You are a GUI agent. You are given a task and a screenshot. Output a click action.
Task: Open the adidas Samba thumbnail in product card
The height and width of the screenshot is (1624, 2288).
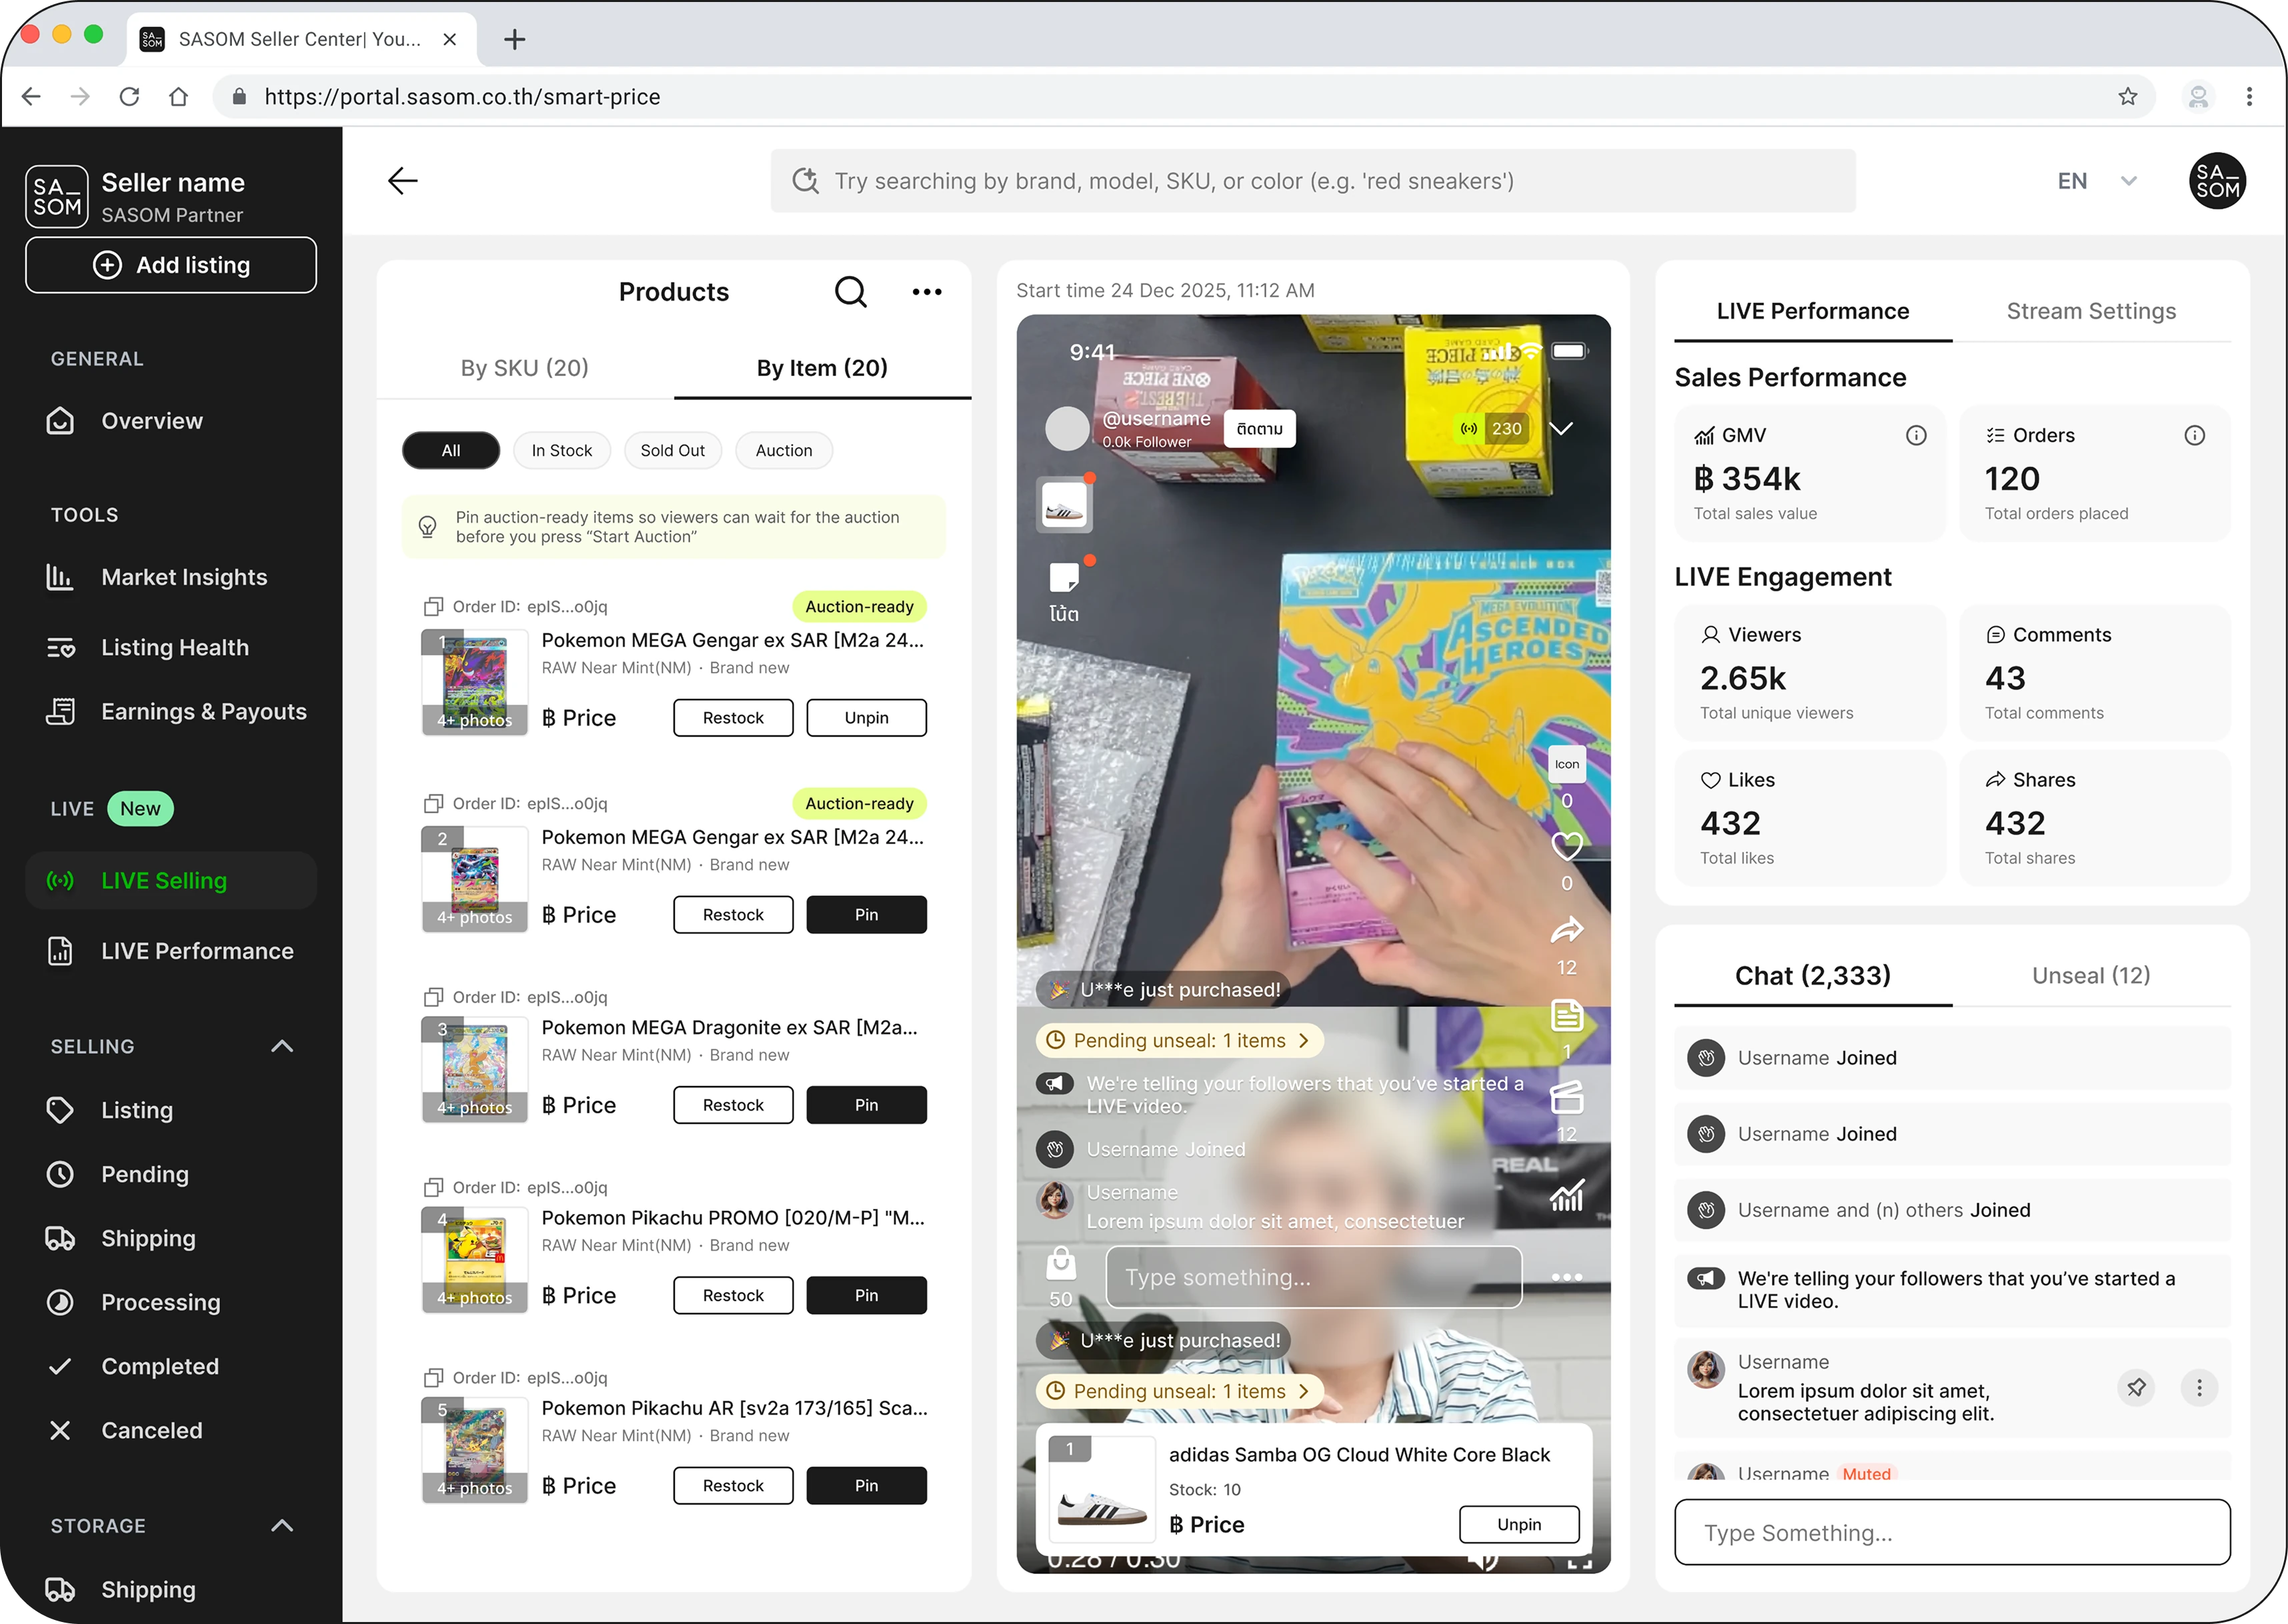(x=1101, y=1491)
